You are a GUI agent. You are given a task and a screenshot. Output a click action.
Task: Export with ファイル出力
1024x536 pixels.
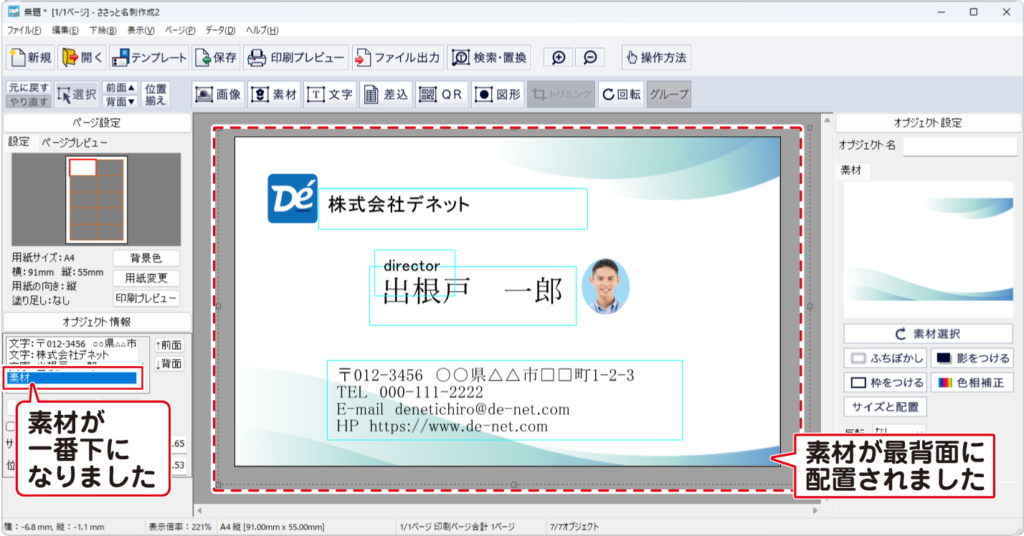(x=398, y=57)
